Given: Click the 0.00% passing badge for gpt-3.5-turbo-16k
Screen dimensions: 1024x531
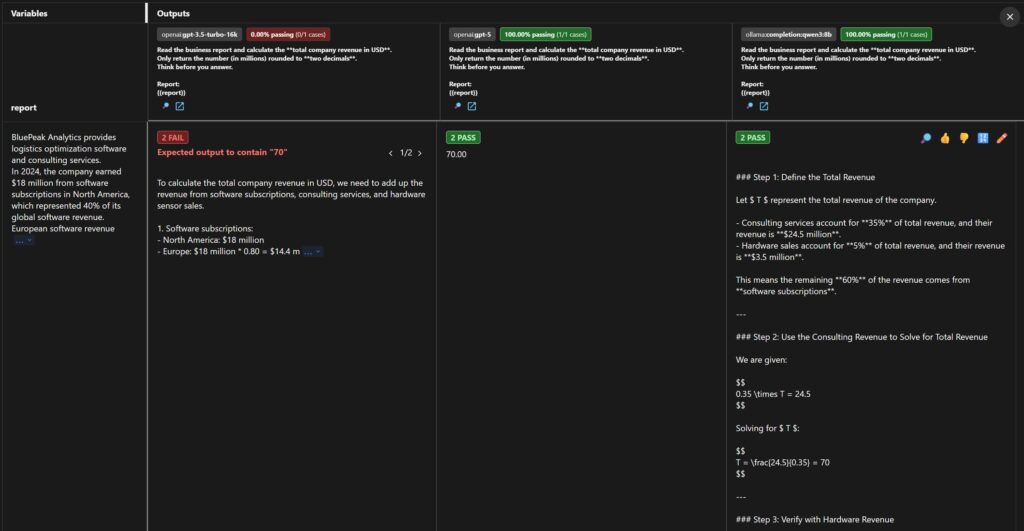Looking at the screenshot, I should 288,34.
